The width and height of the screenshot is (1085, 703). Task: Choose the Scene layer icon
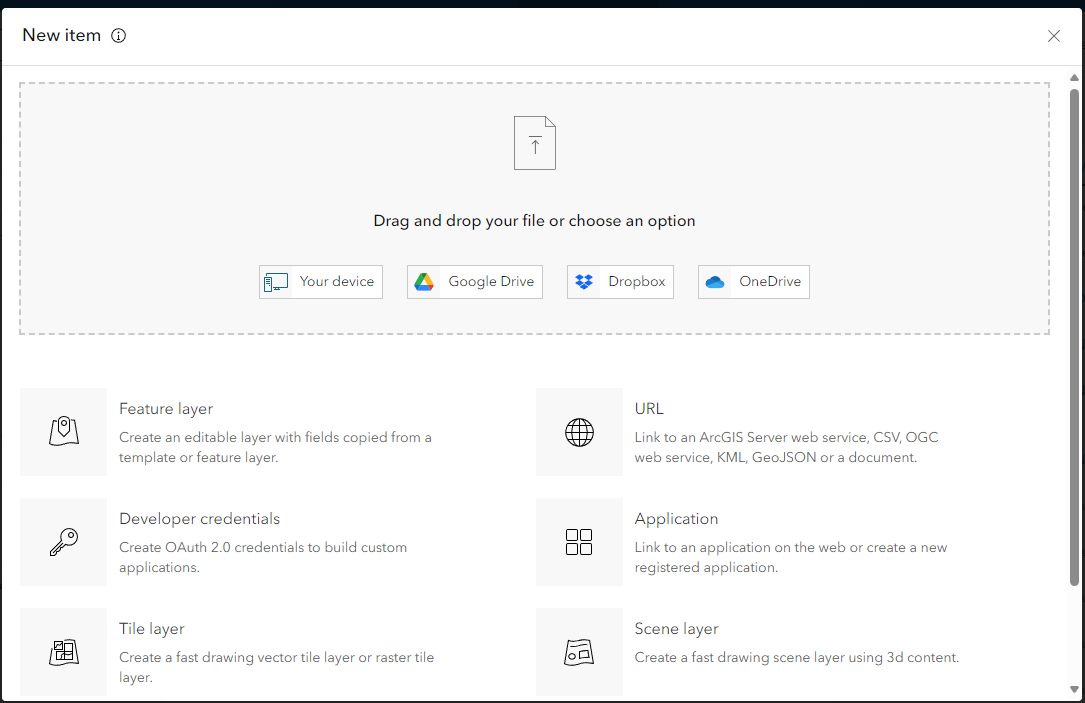(x=579, y=652)
